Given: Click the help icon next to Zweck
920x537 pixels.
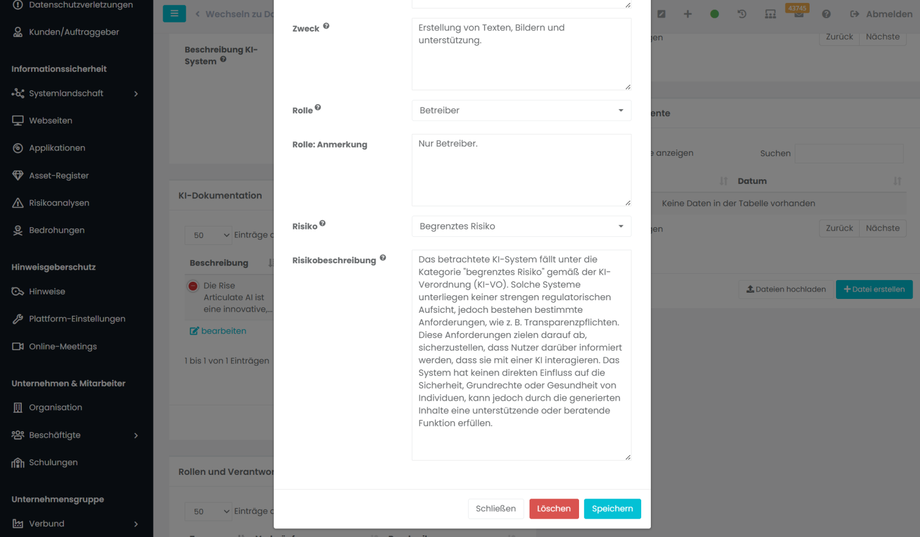Looking at the screenshot, I should click(326, 27).
